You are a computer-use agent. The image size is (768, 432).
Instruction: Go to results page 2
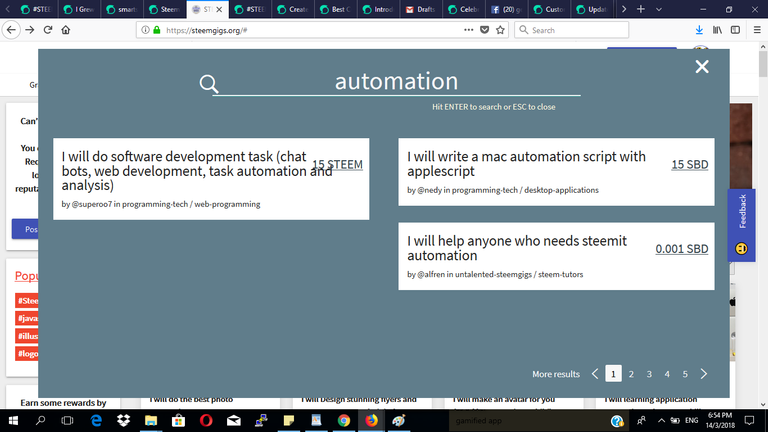click(631, 374)
